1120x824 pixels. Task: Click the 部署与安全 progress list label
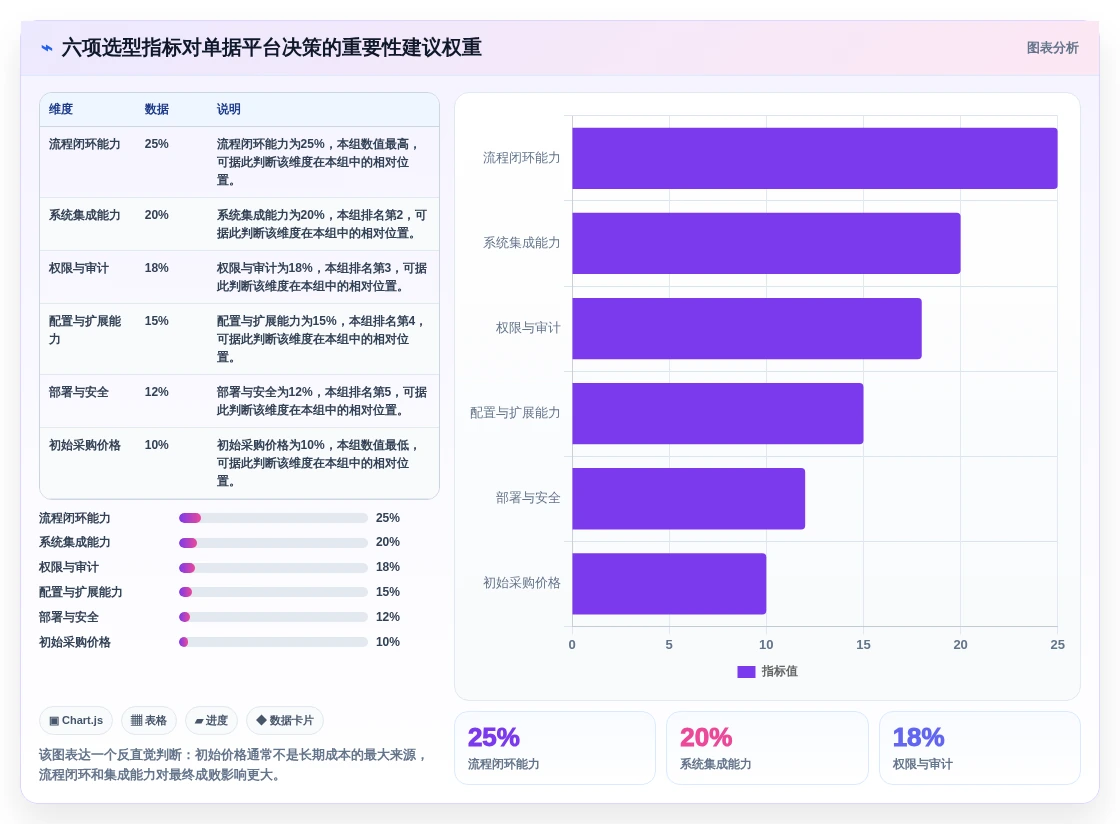coord(69,617)
